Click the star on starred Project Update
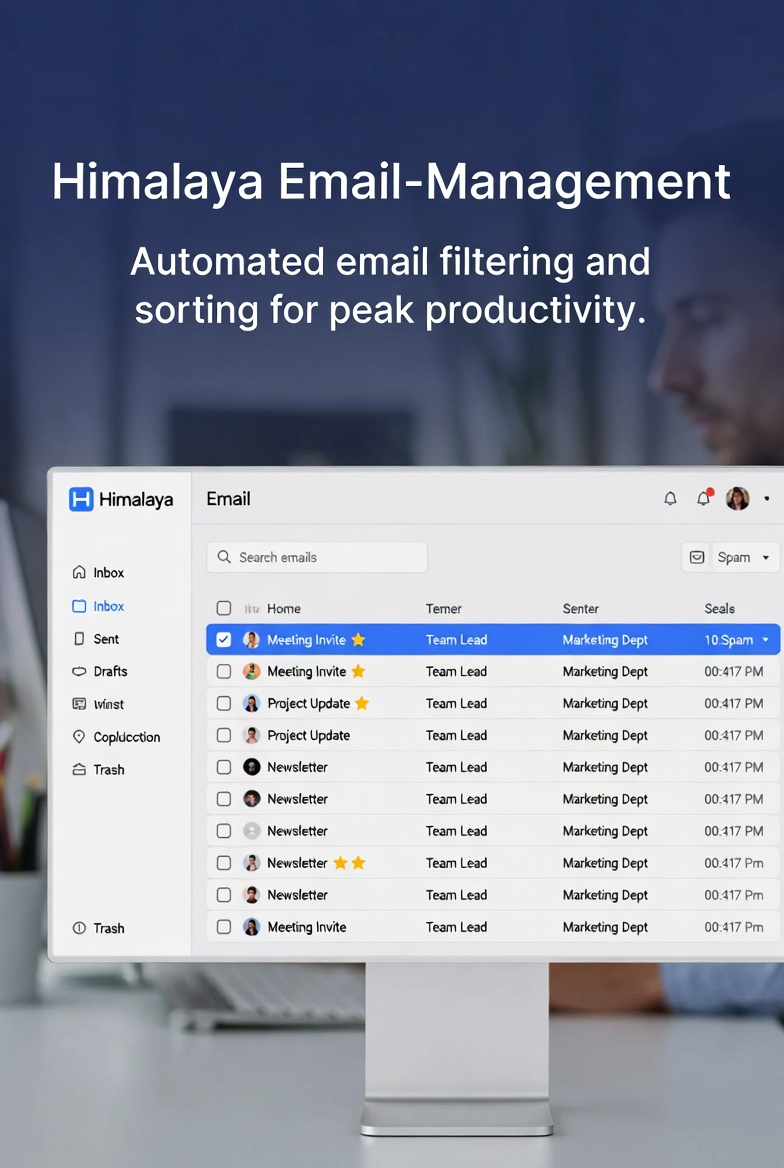This screenshot has width=784, height=1168. (362, 703)
